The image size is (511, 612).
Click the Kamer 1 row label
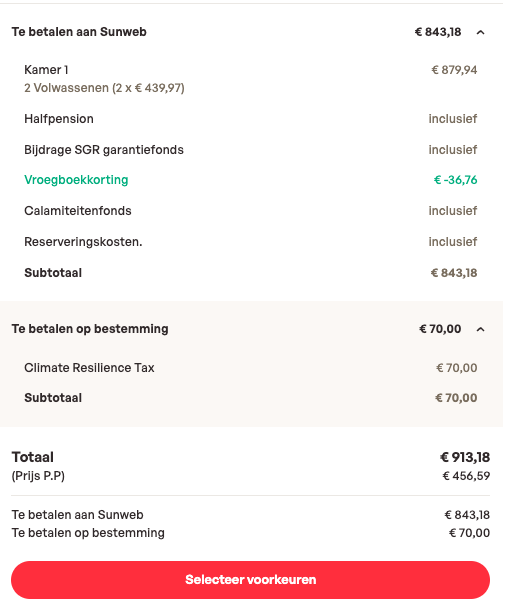click(x=46, y=70)
